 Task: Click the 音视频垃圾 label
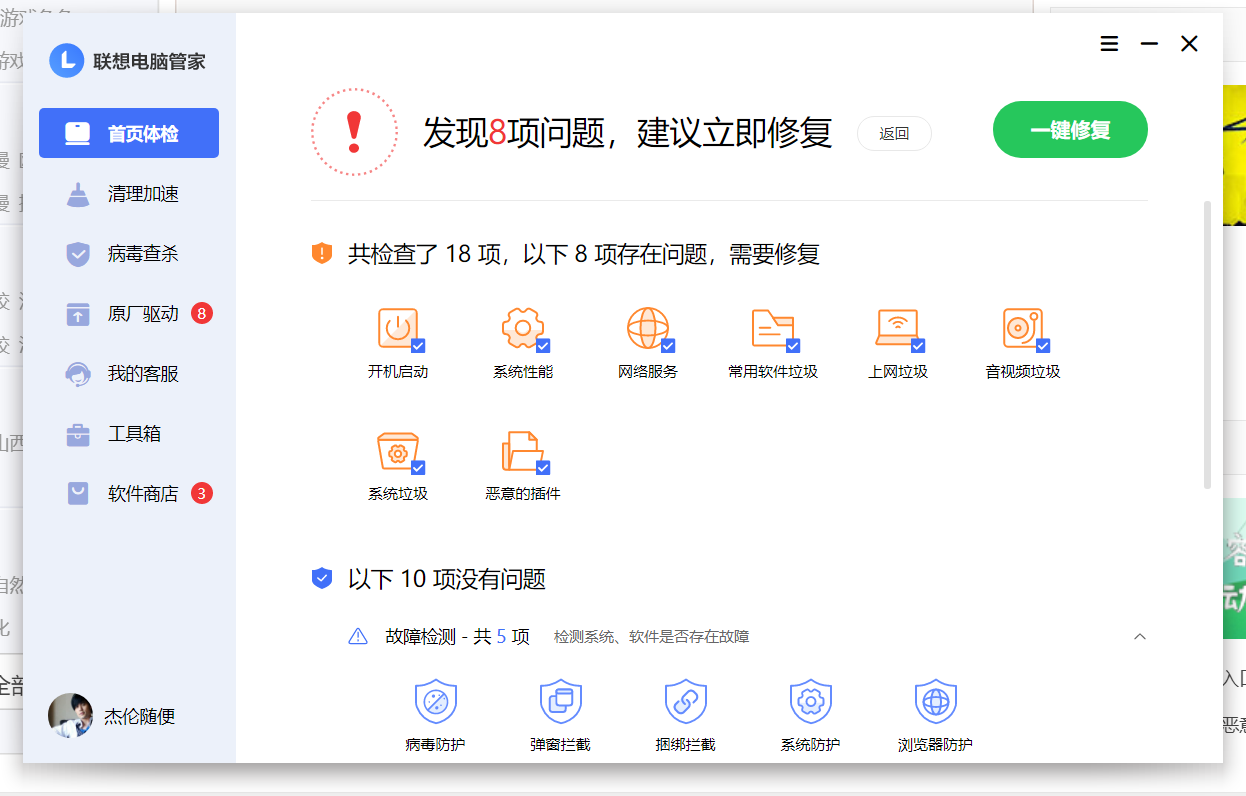pyautogui.click(x=1023, y=372)
